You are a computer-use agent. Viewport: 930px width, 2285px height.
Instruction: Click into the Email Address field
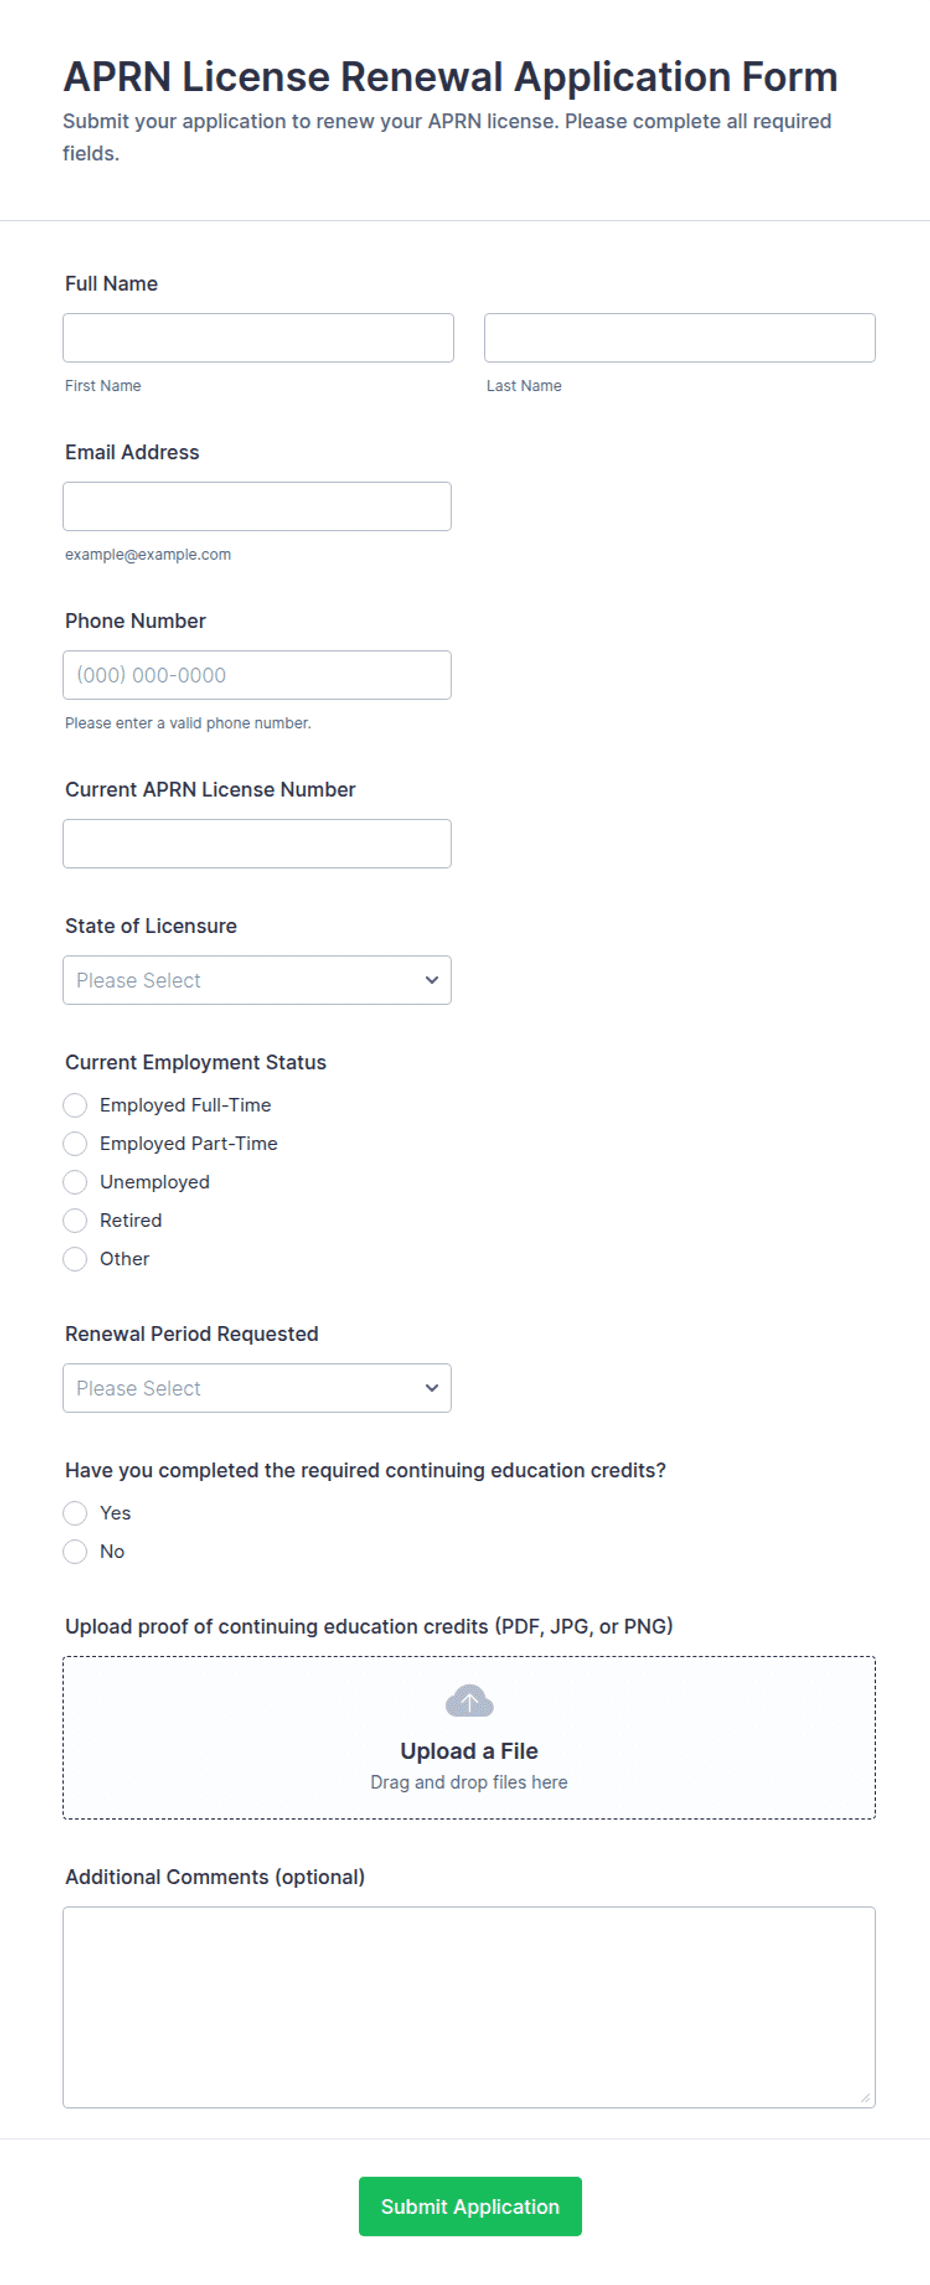[257, 506]
